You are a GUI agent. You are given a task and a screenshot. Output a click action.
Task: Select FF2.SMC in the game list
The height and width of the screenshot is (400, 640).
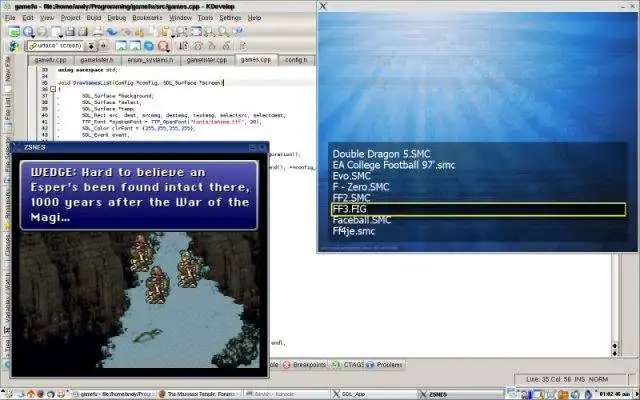351,198
